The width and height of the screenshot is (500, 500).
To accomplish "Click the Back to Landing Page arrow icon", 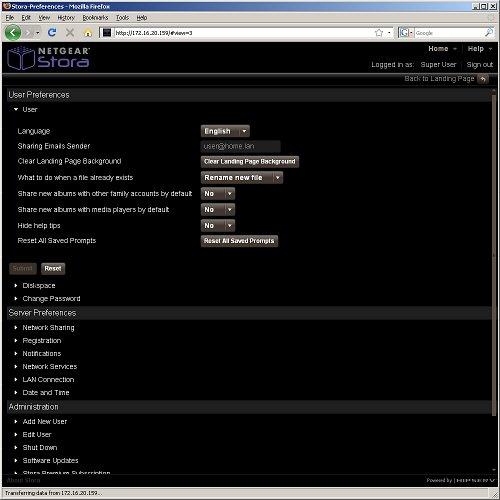I will pyautogui.click(x=483, y=79).
